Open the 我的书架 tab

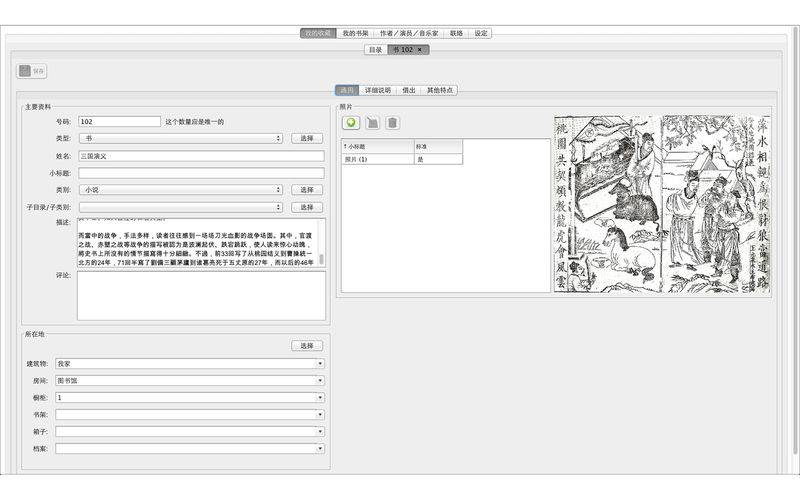pos(356,33)
